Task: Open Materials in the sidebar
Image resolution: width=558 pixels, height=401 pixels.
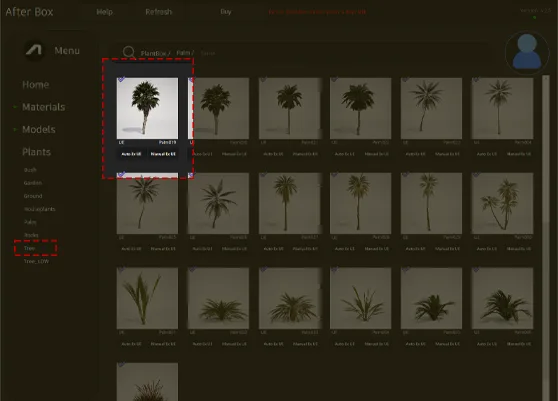Action: click(x=43, y=107)
